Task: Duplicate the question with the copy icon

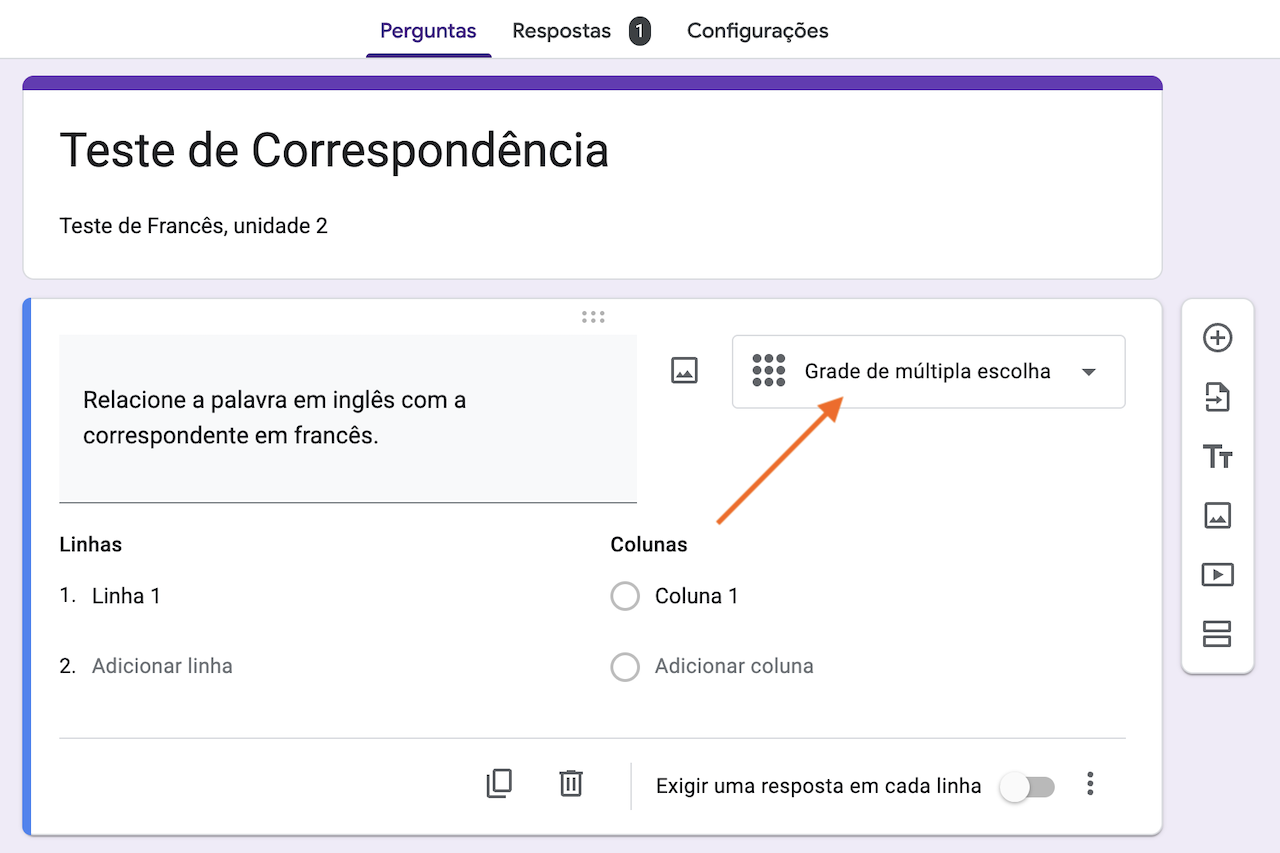Action: click(499, 783)
